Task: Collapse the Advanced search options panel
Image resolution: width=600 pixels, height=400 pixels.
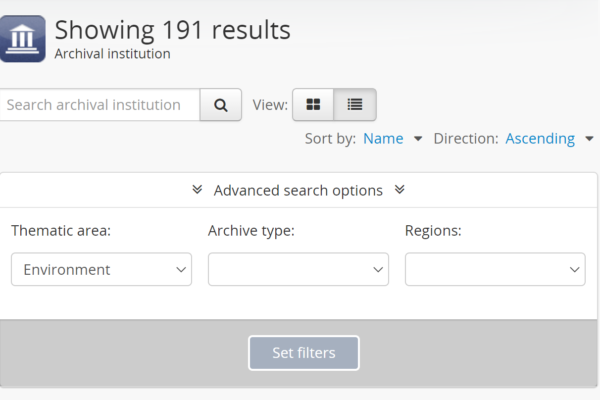Action: (x=298, y=190)
